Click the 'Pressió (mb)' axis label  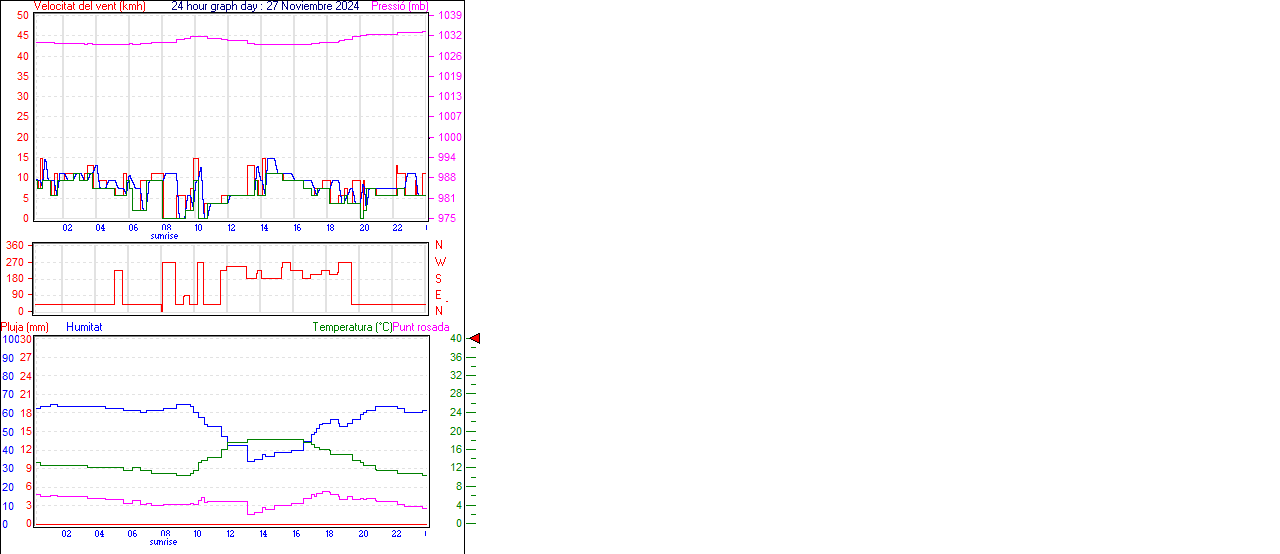coord(399,6)
